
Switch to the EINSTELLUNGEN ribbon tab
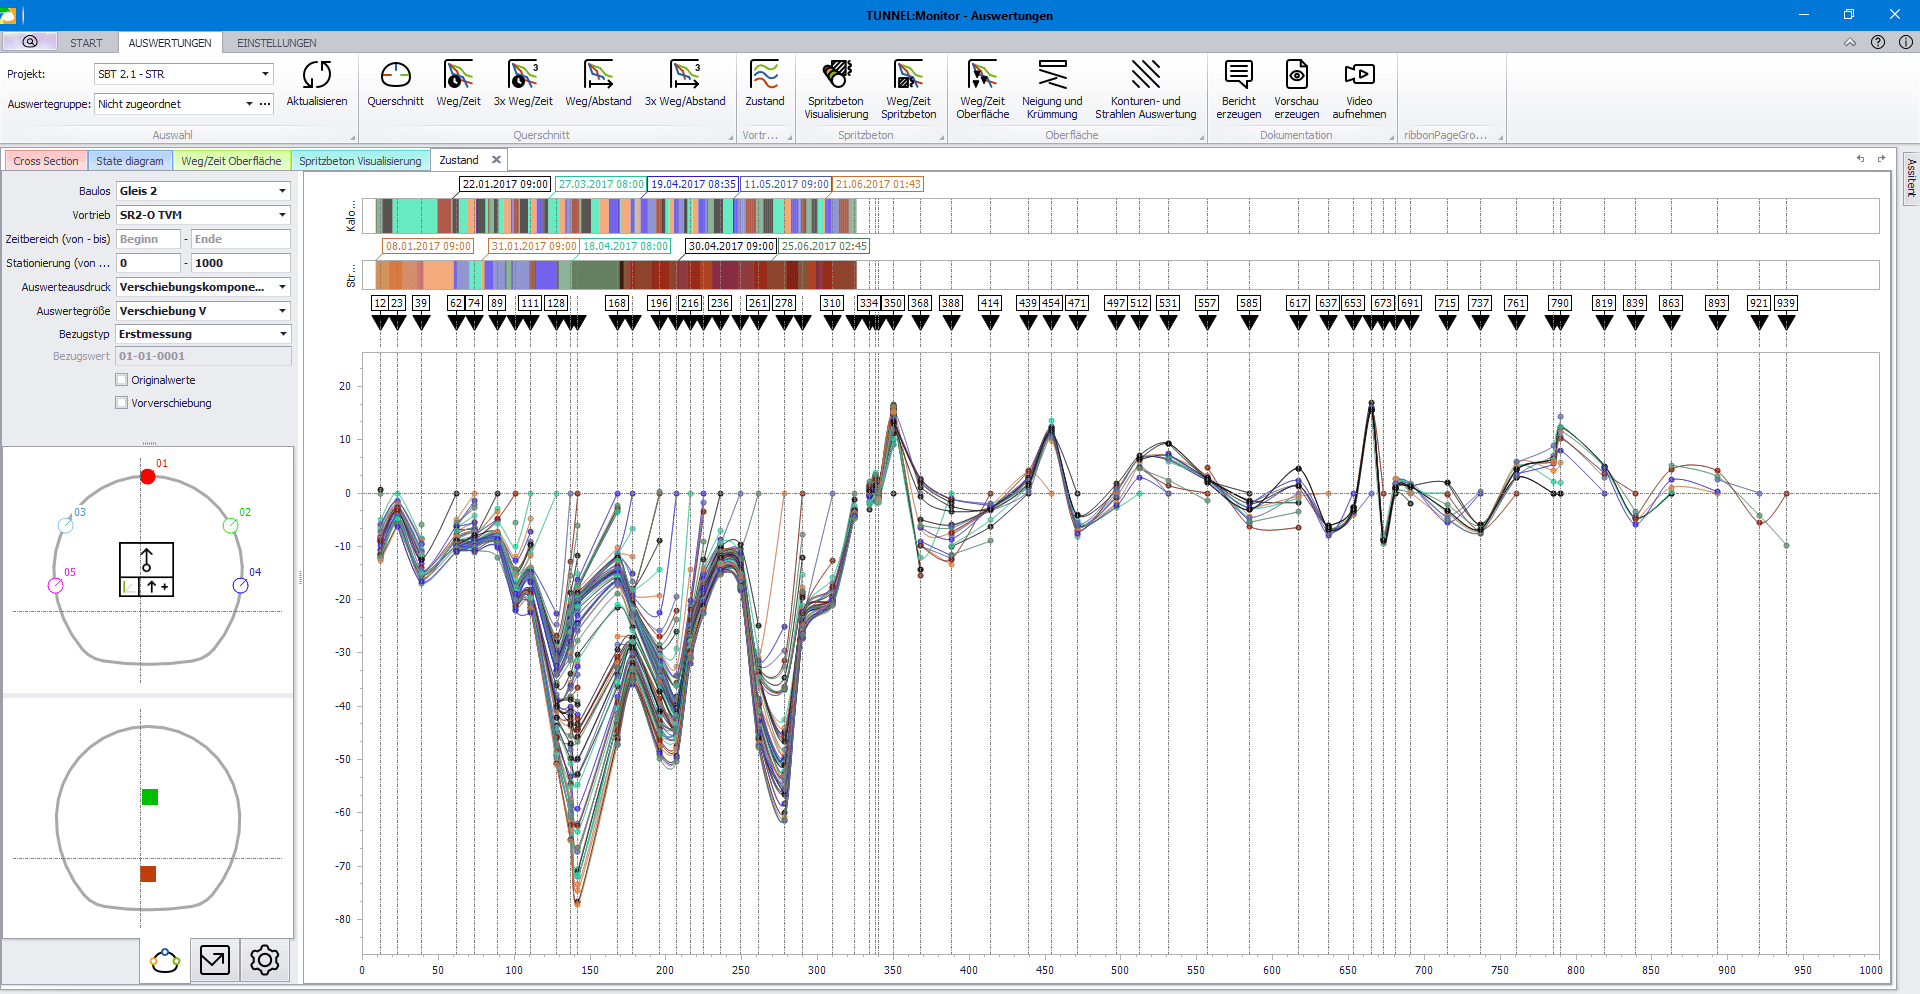click(276, 43)
